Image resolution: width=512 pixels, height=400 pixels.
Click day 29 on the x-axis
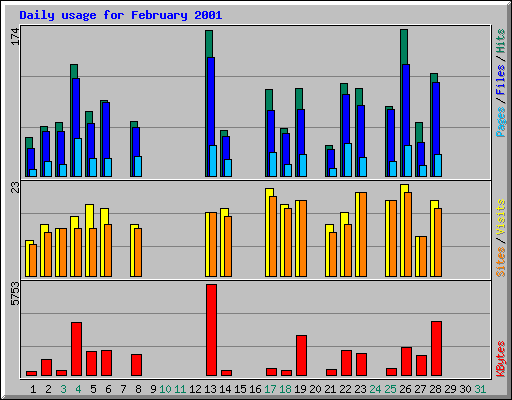point(450,389)
